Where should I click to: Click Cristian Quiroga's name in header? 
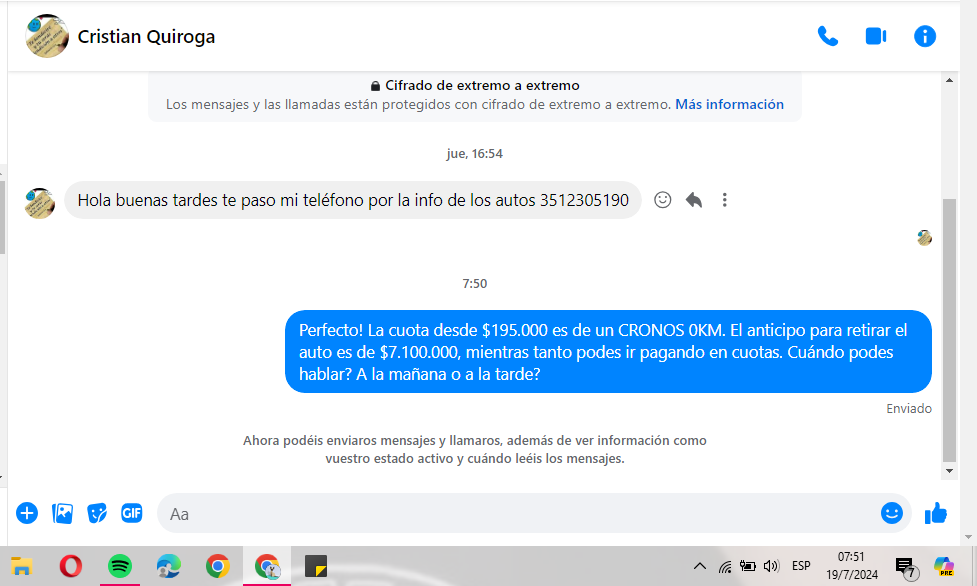[x=146, y=37]
